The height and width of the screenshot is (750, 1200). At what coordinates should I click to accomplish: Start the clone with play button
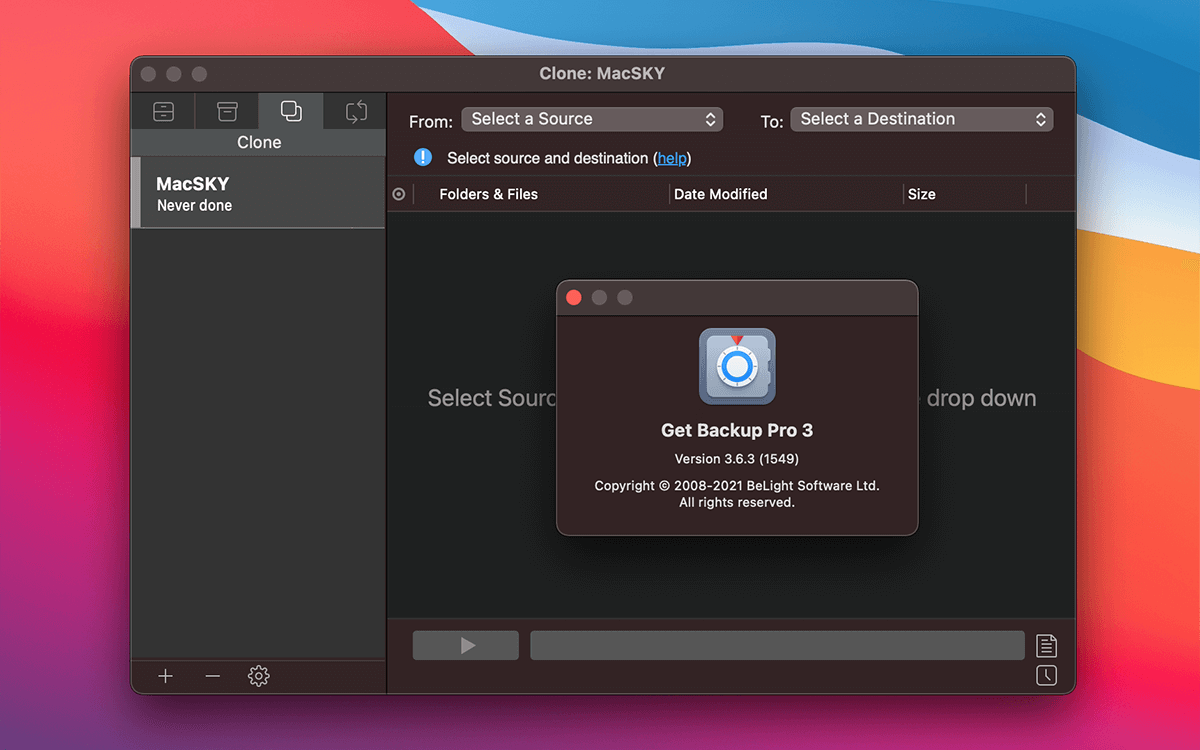click(466, 645)
